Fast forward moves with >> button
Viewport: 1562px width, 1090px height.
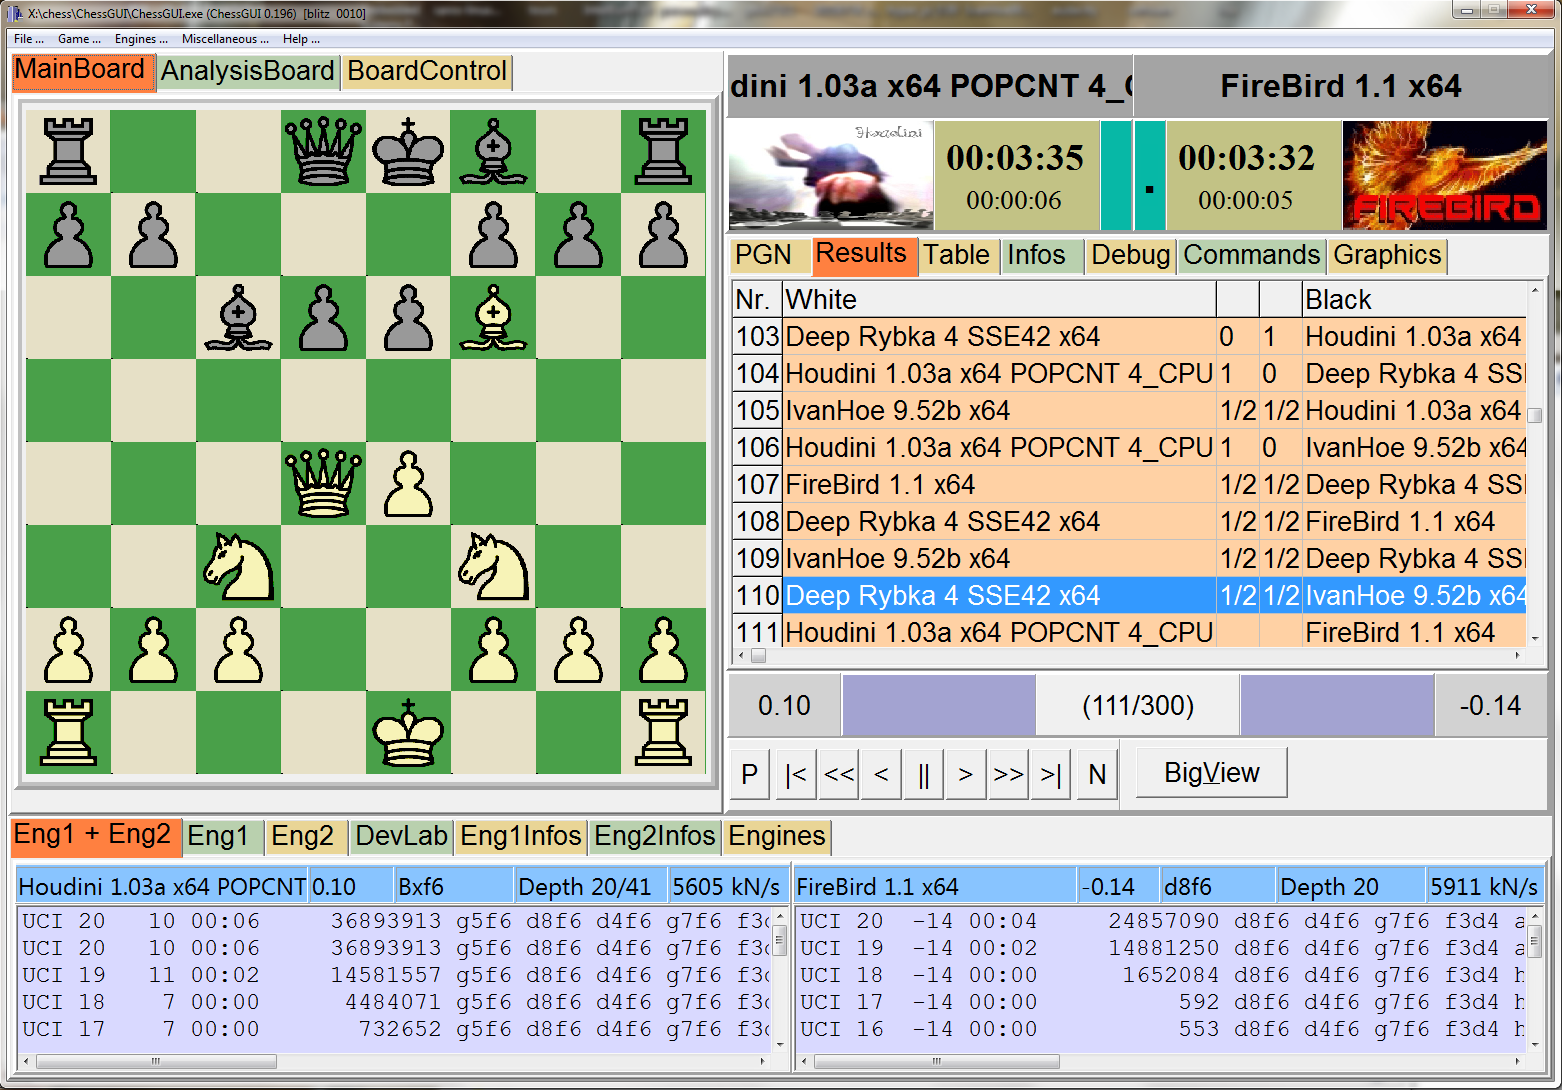coord(1008,774)
